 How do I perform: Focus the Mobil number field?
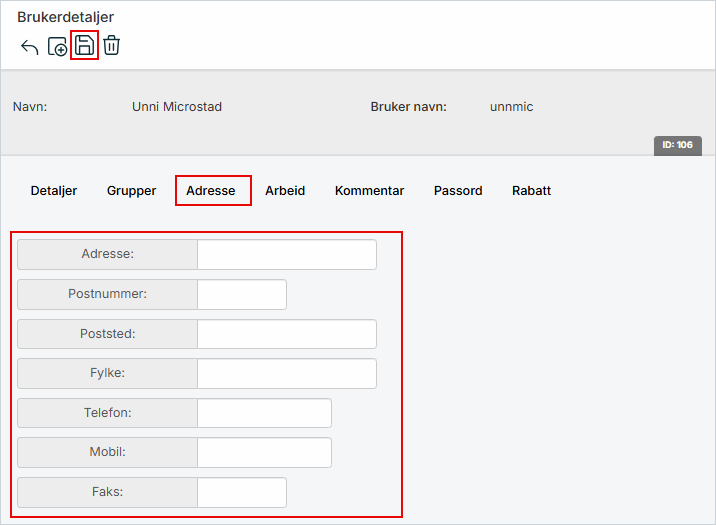coord(264,453)
